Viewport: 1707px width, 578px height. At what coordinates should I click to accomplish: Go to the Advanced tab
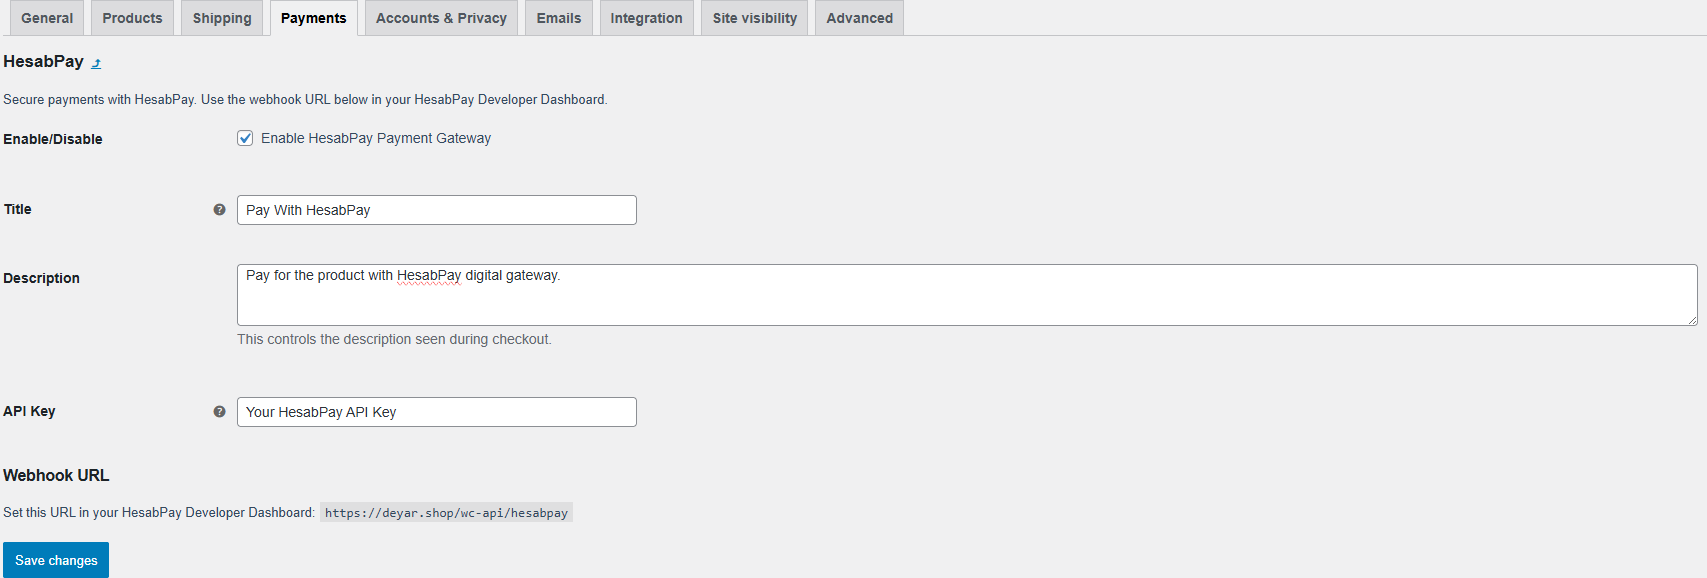860,18
